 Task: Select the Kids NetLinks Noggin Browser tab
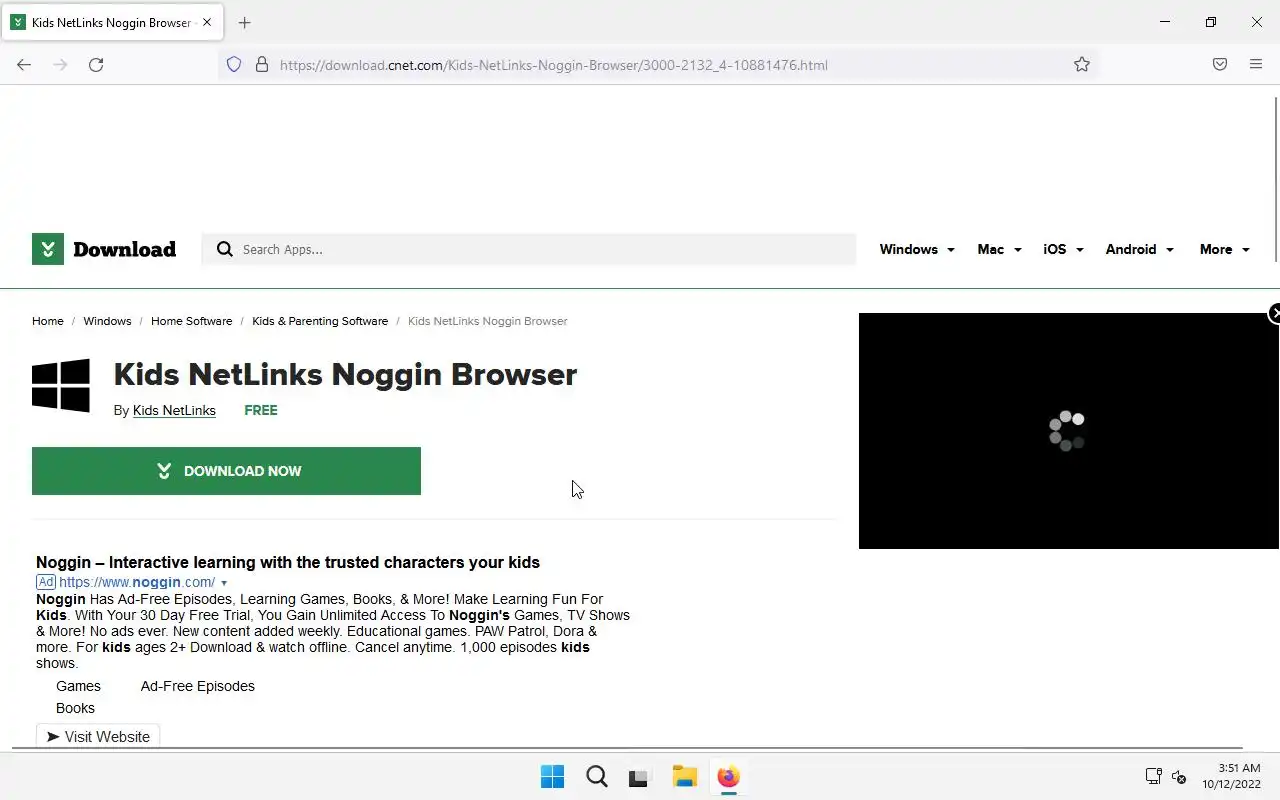[111, 22]
